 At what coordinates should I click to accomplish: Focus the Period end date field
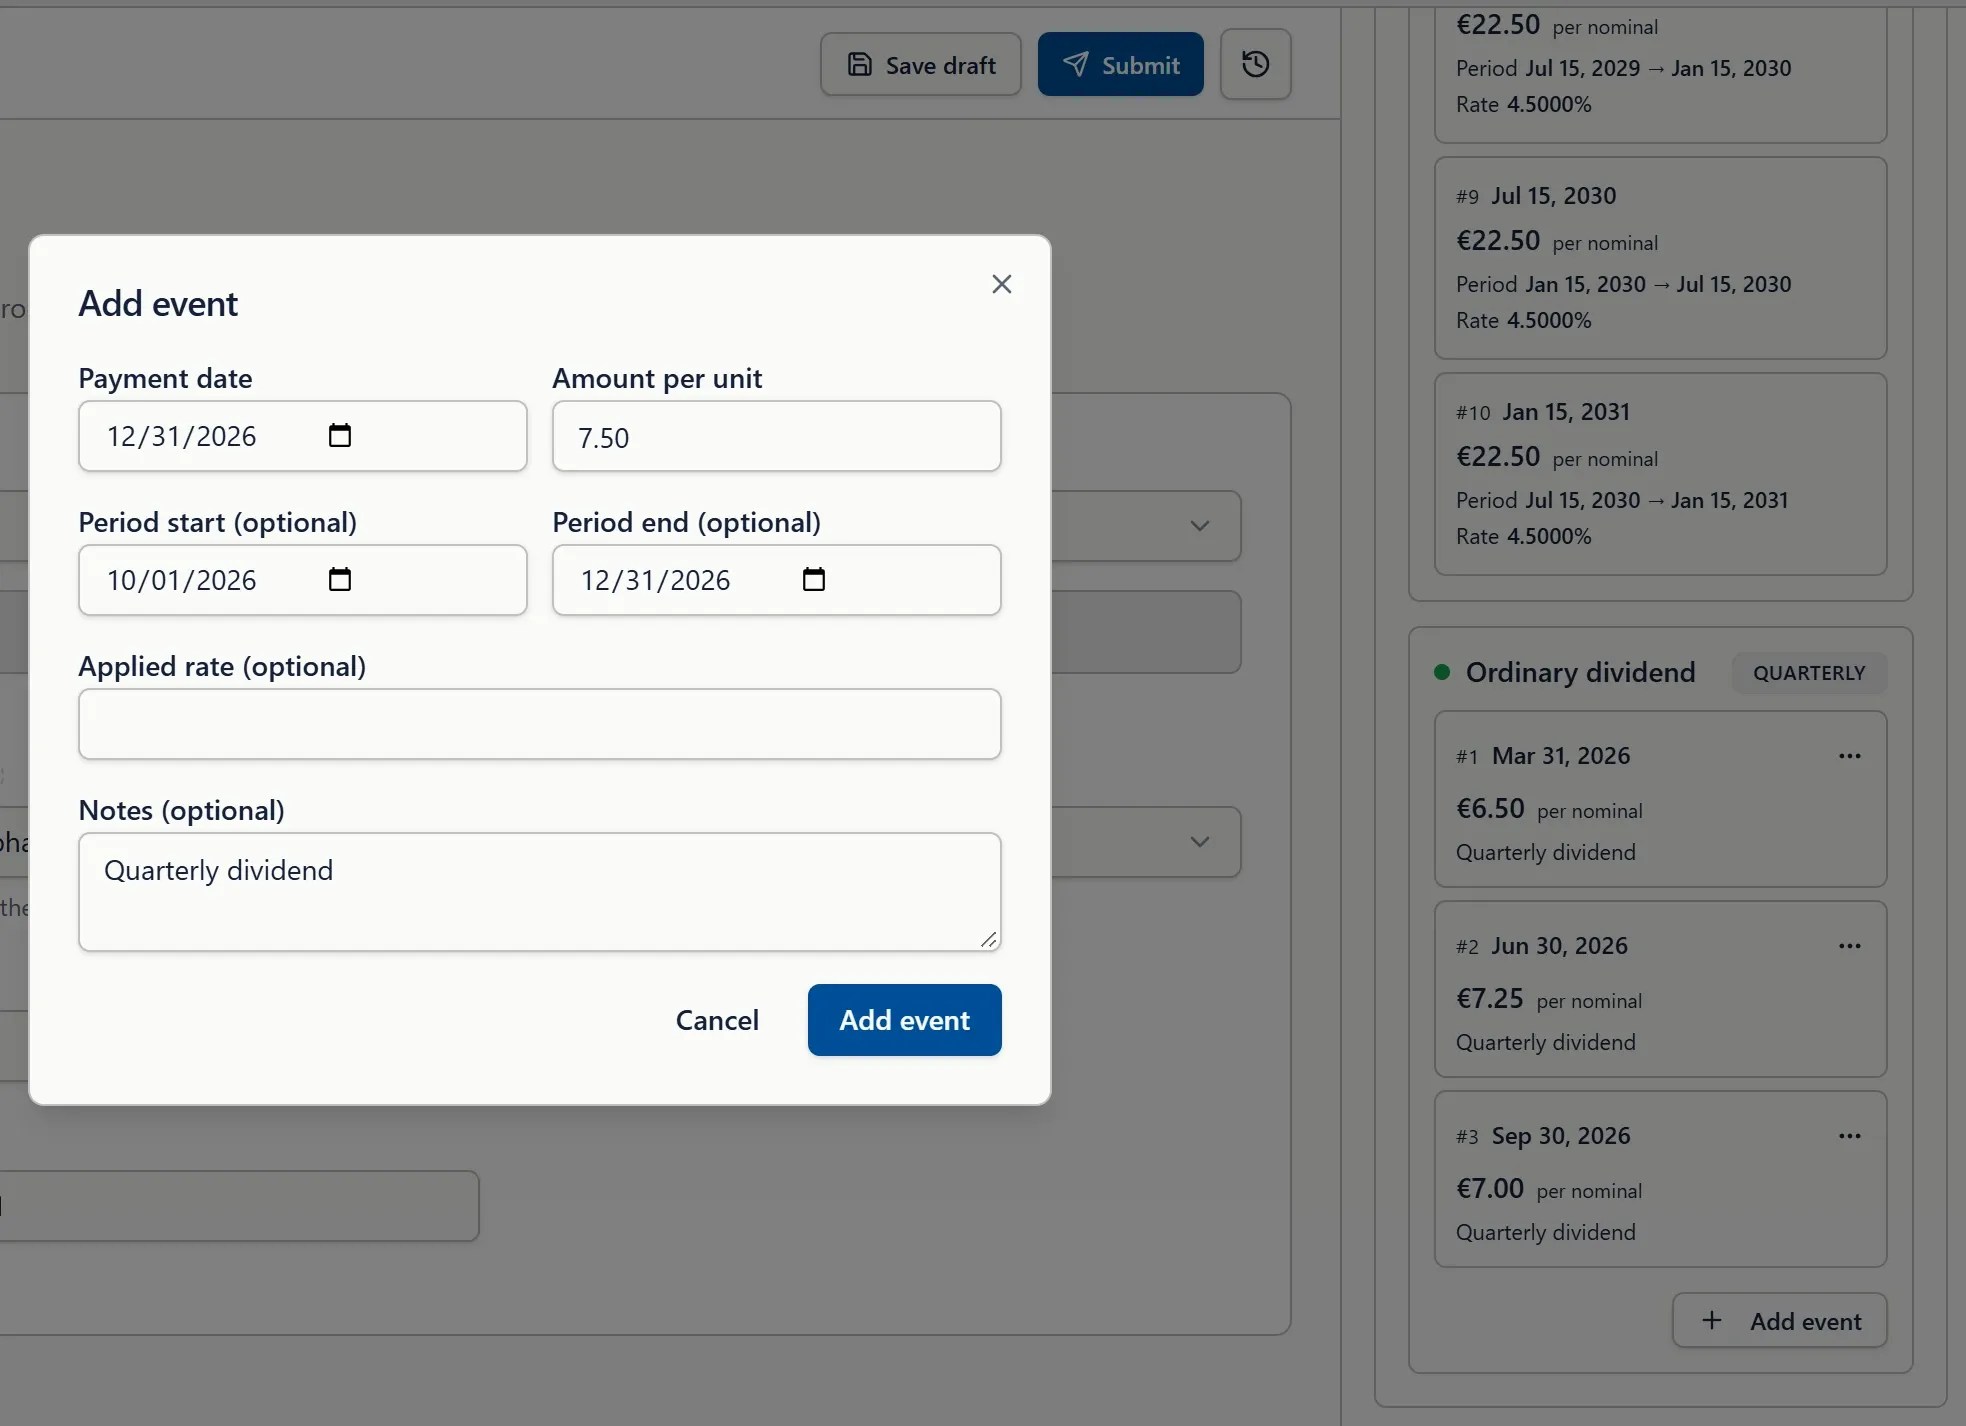(776, 580)
